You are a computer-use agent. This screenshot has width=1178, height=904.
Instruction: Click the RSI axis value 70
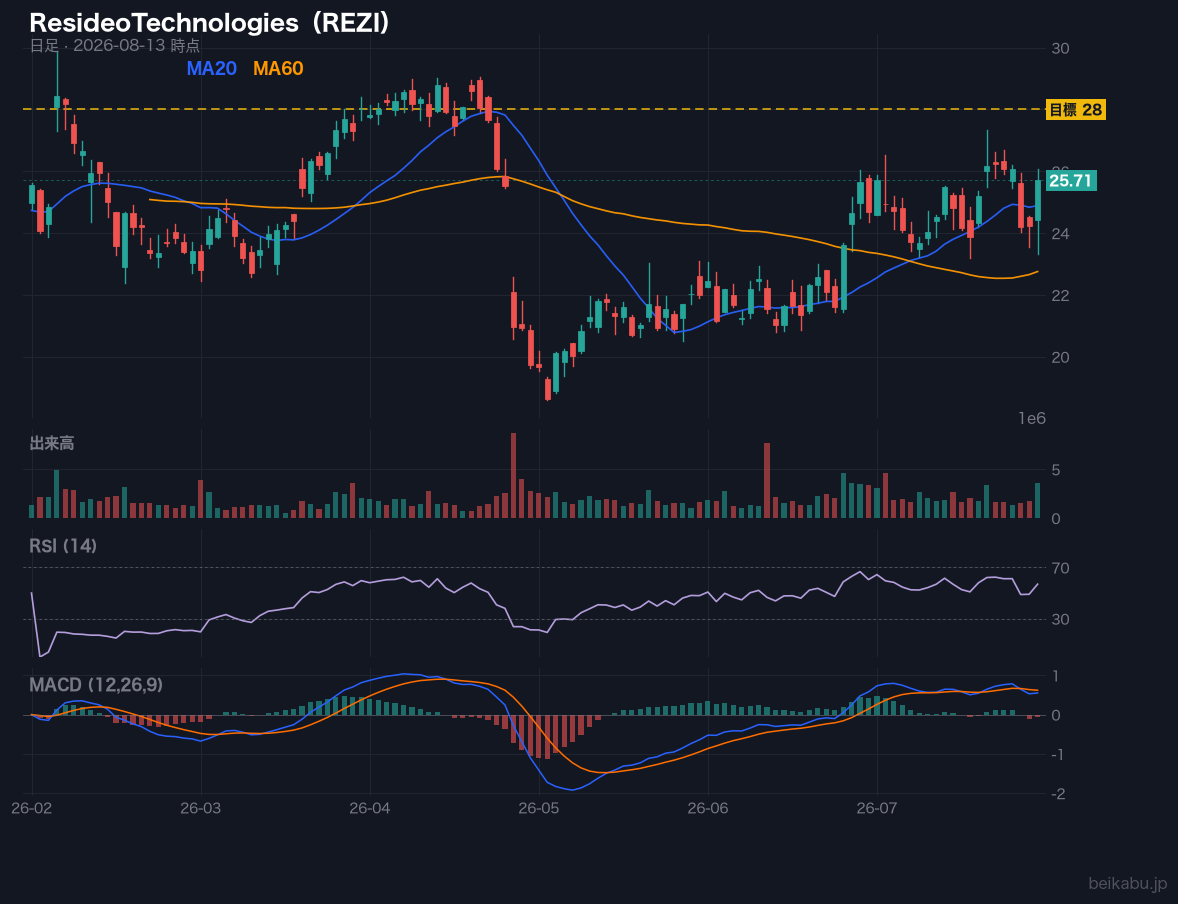1060,568
